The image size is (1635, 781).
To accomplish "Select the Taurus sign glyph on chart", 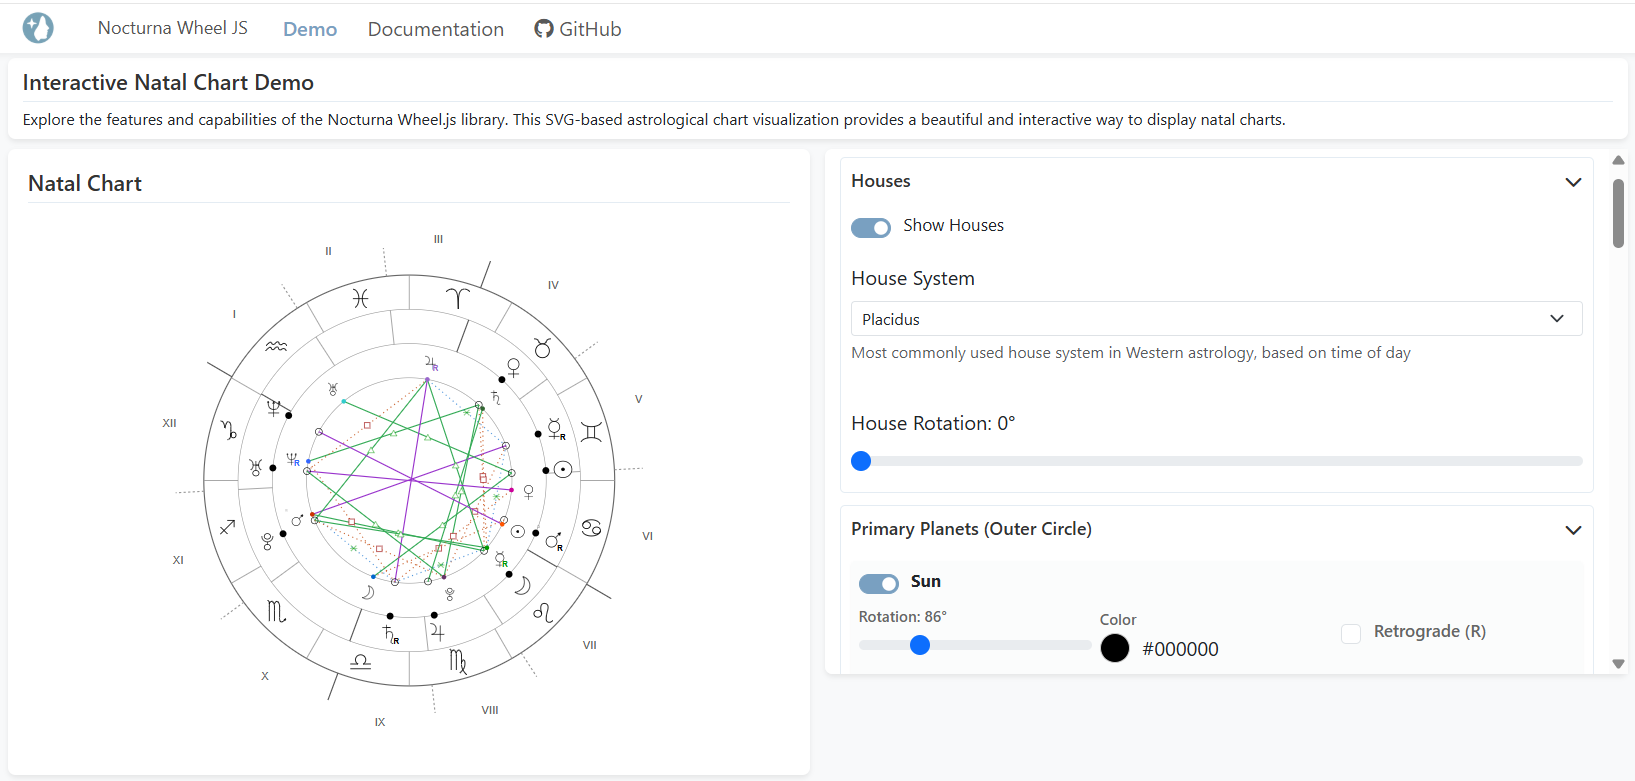I will [542, 348].
